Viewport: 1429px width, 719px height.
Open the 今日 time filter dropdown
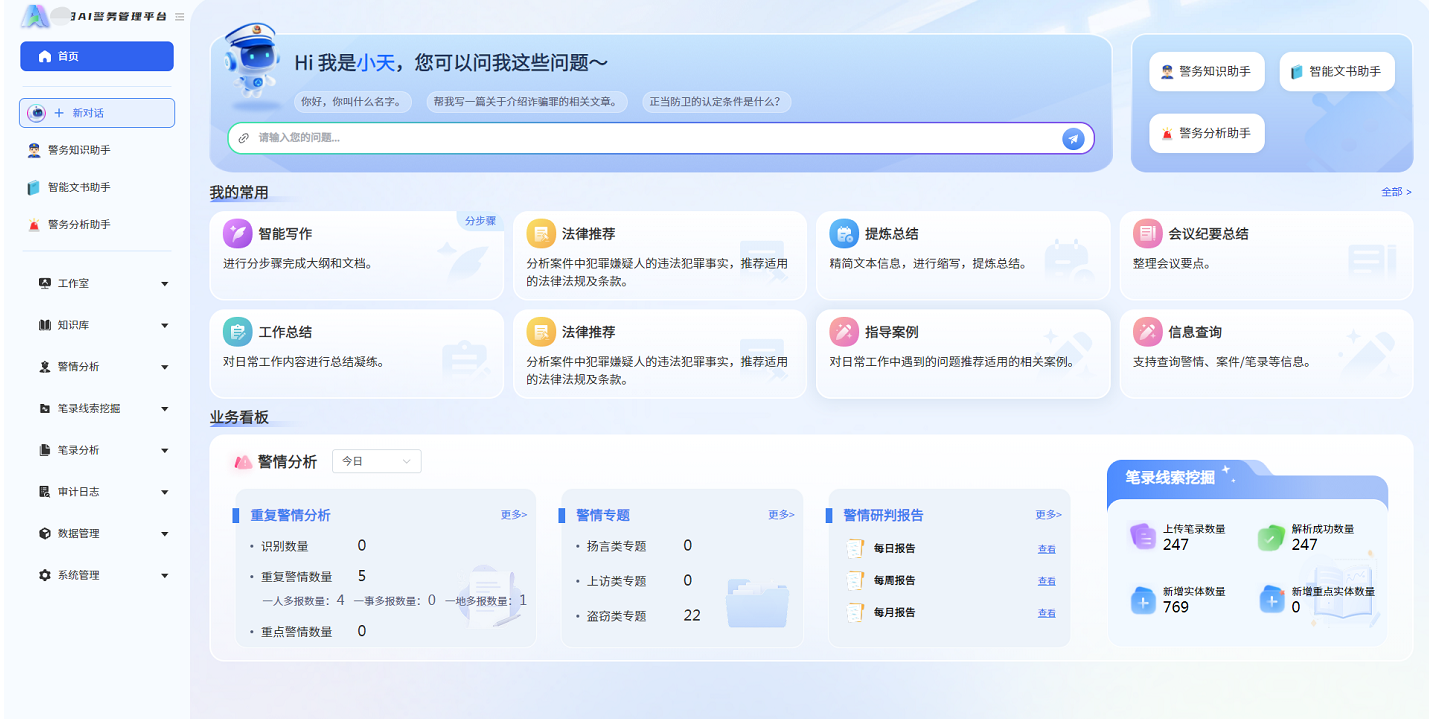coord(377,461)
